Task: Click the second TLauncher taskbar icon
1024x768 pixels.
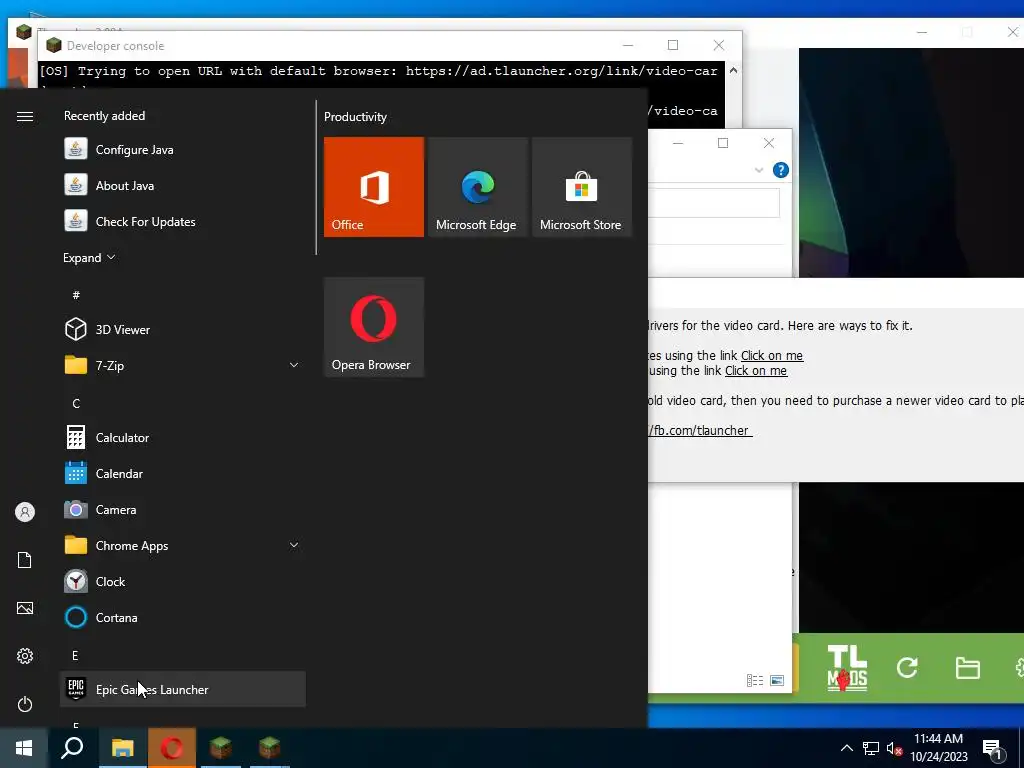Action: 270,748
